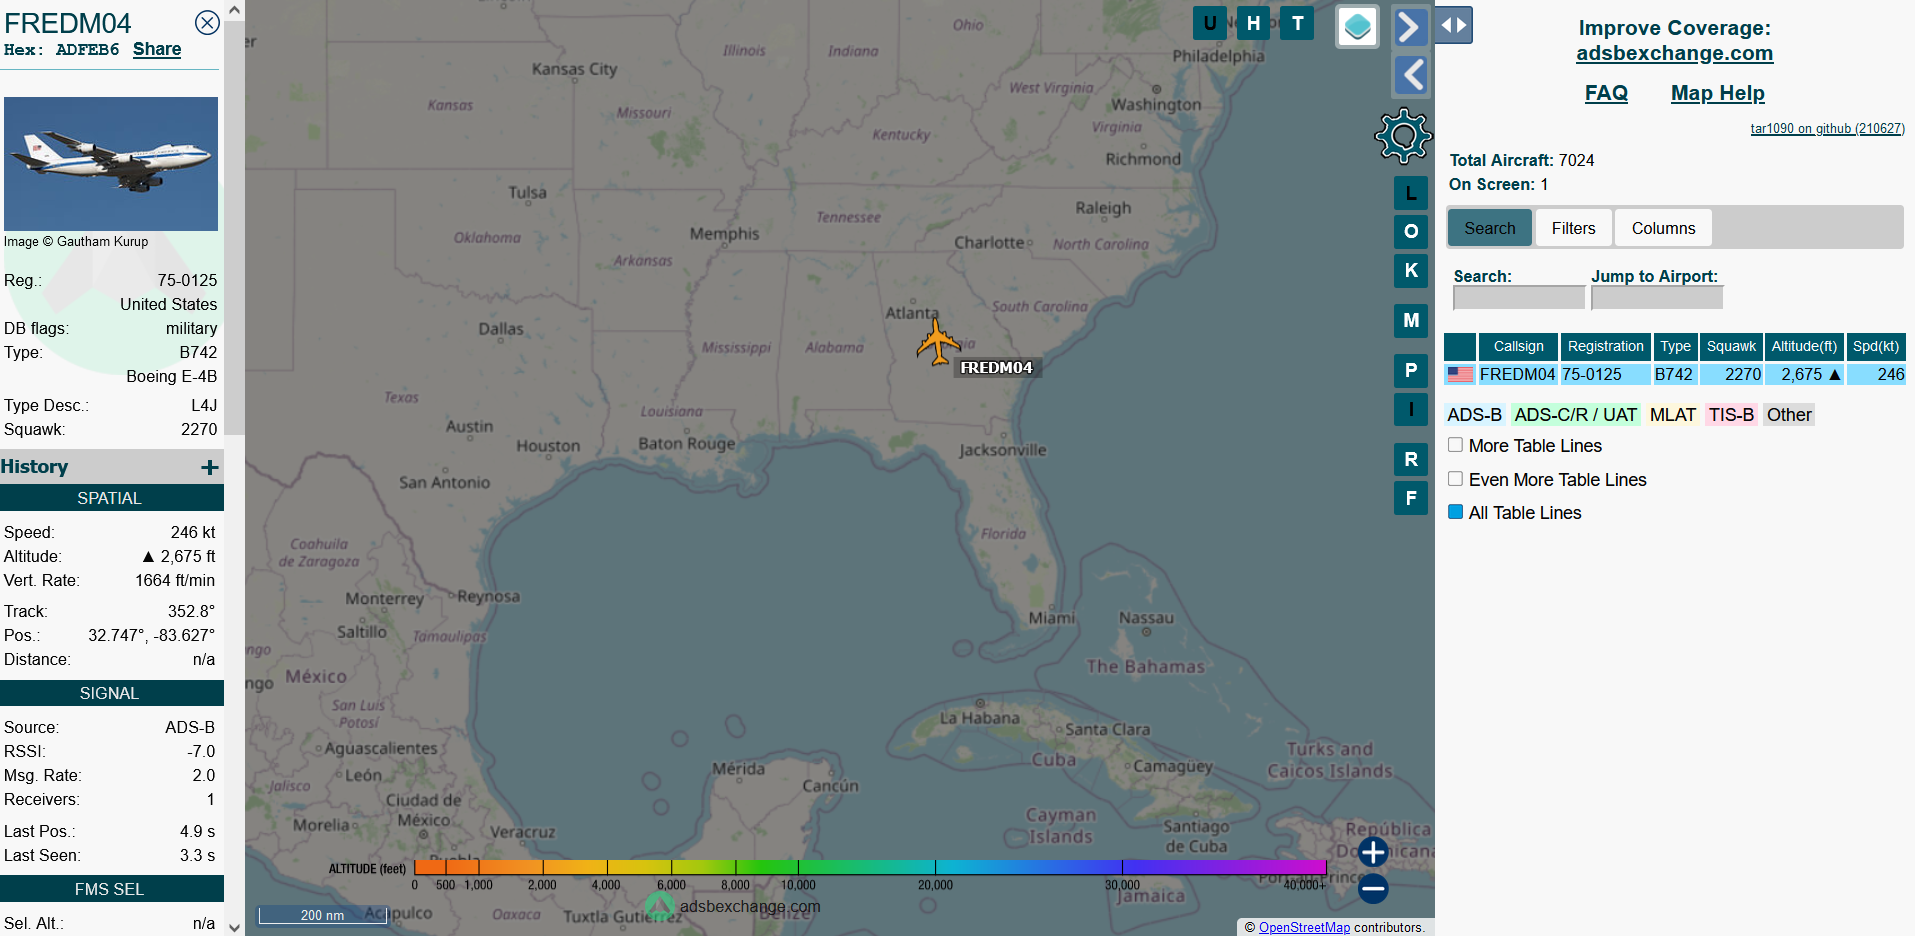Toggle the P map button
Screen dimensions: 1915x936
1411,370
